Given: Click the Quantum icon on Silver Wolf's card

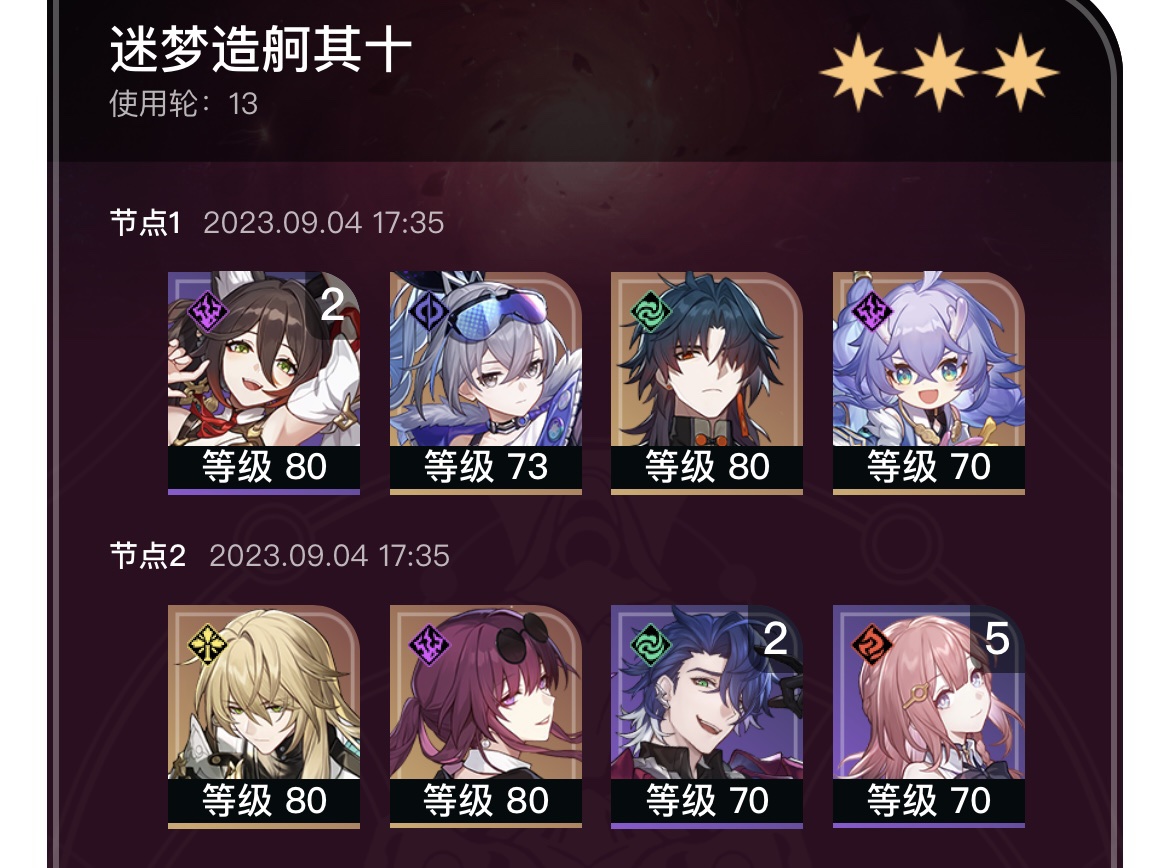Looking at the screenshot, I should [428, 310].
